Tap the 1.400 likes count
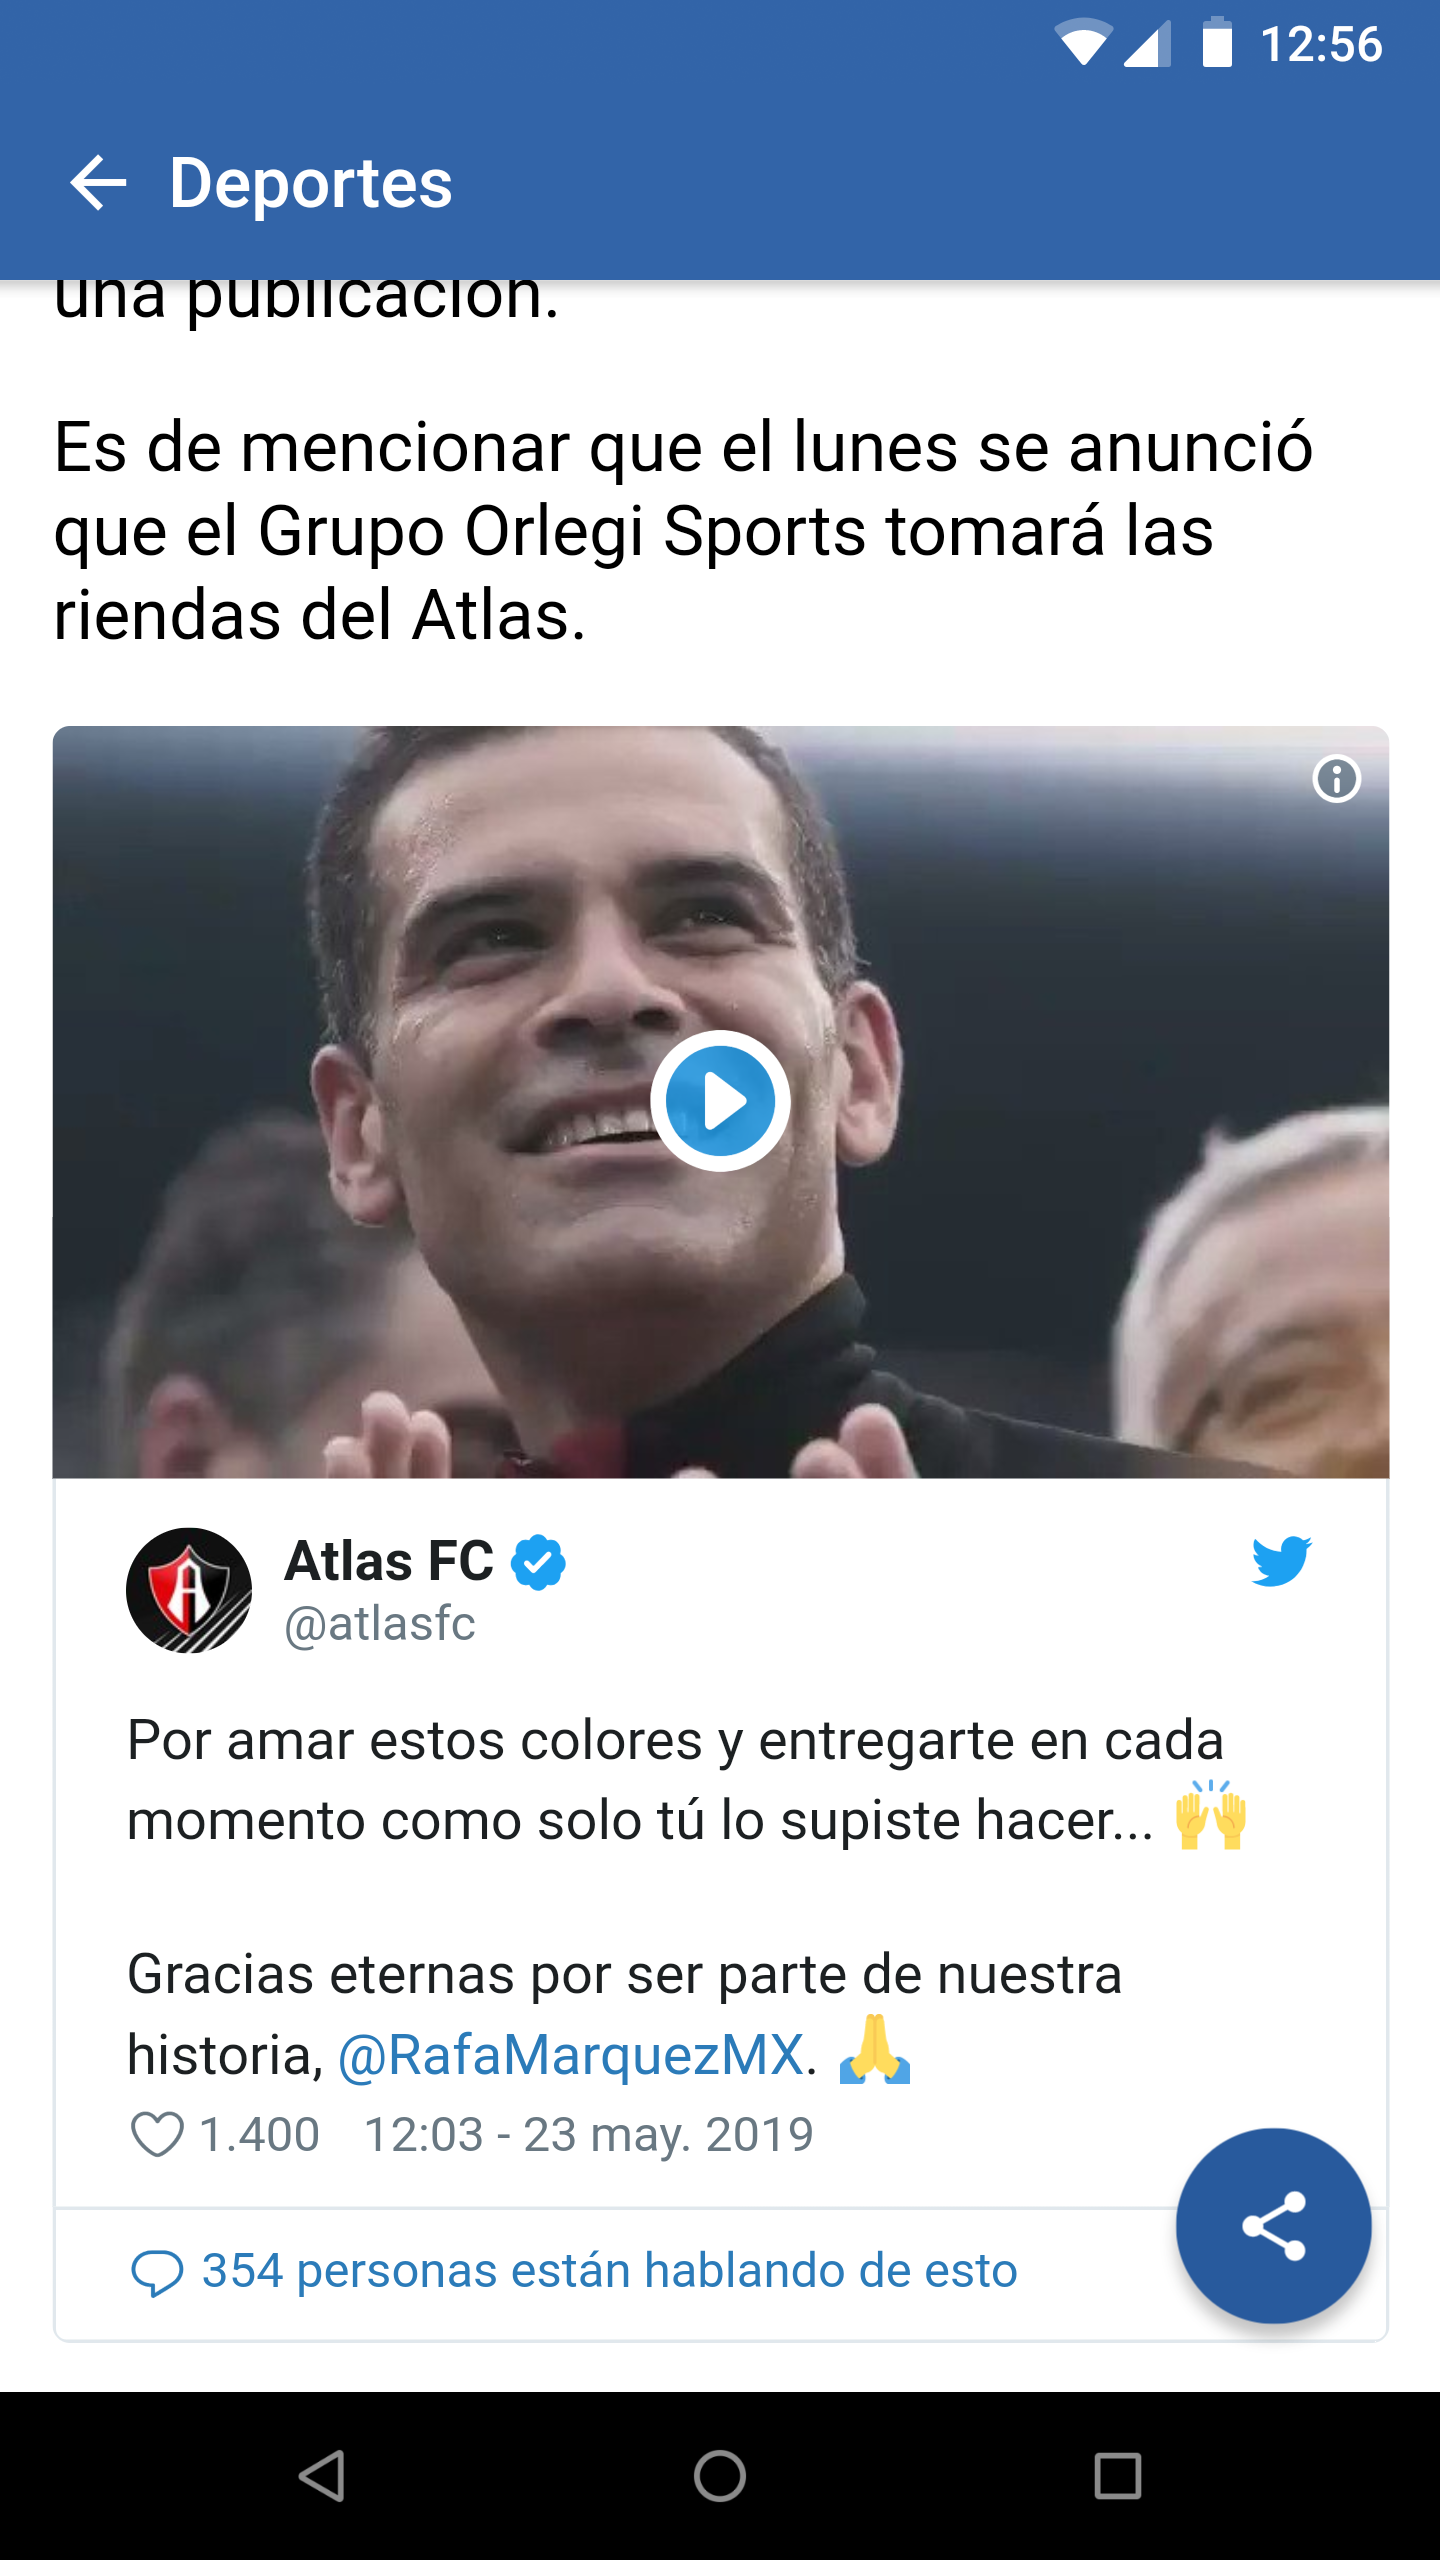1440x2560 pixels. [x=259, y=2135]
